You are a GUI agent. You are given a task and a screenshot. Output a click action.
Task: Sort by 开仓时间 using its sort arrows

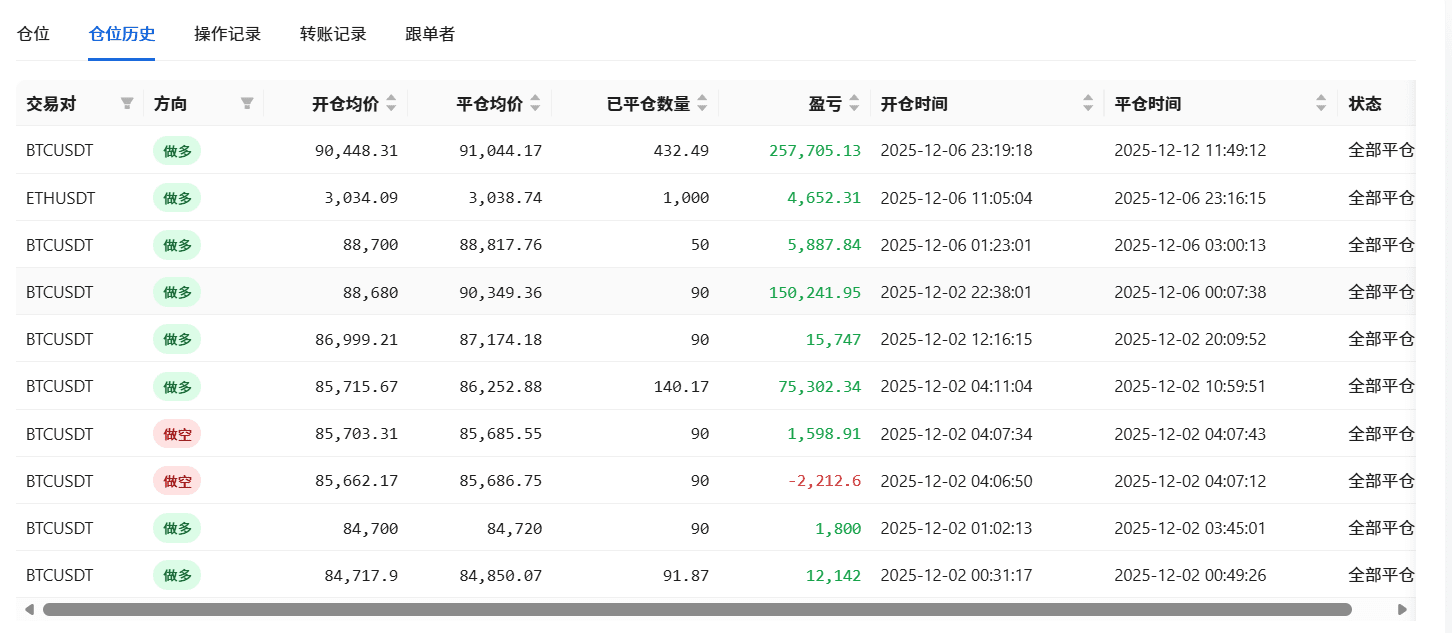[x=1088, y=103]
